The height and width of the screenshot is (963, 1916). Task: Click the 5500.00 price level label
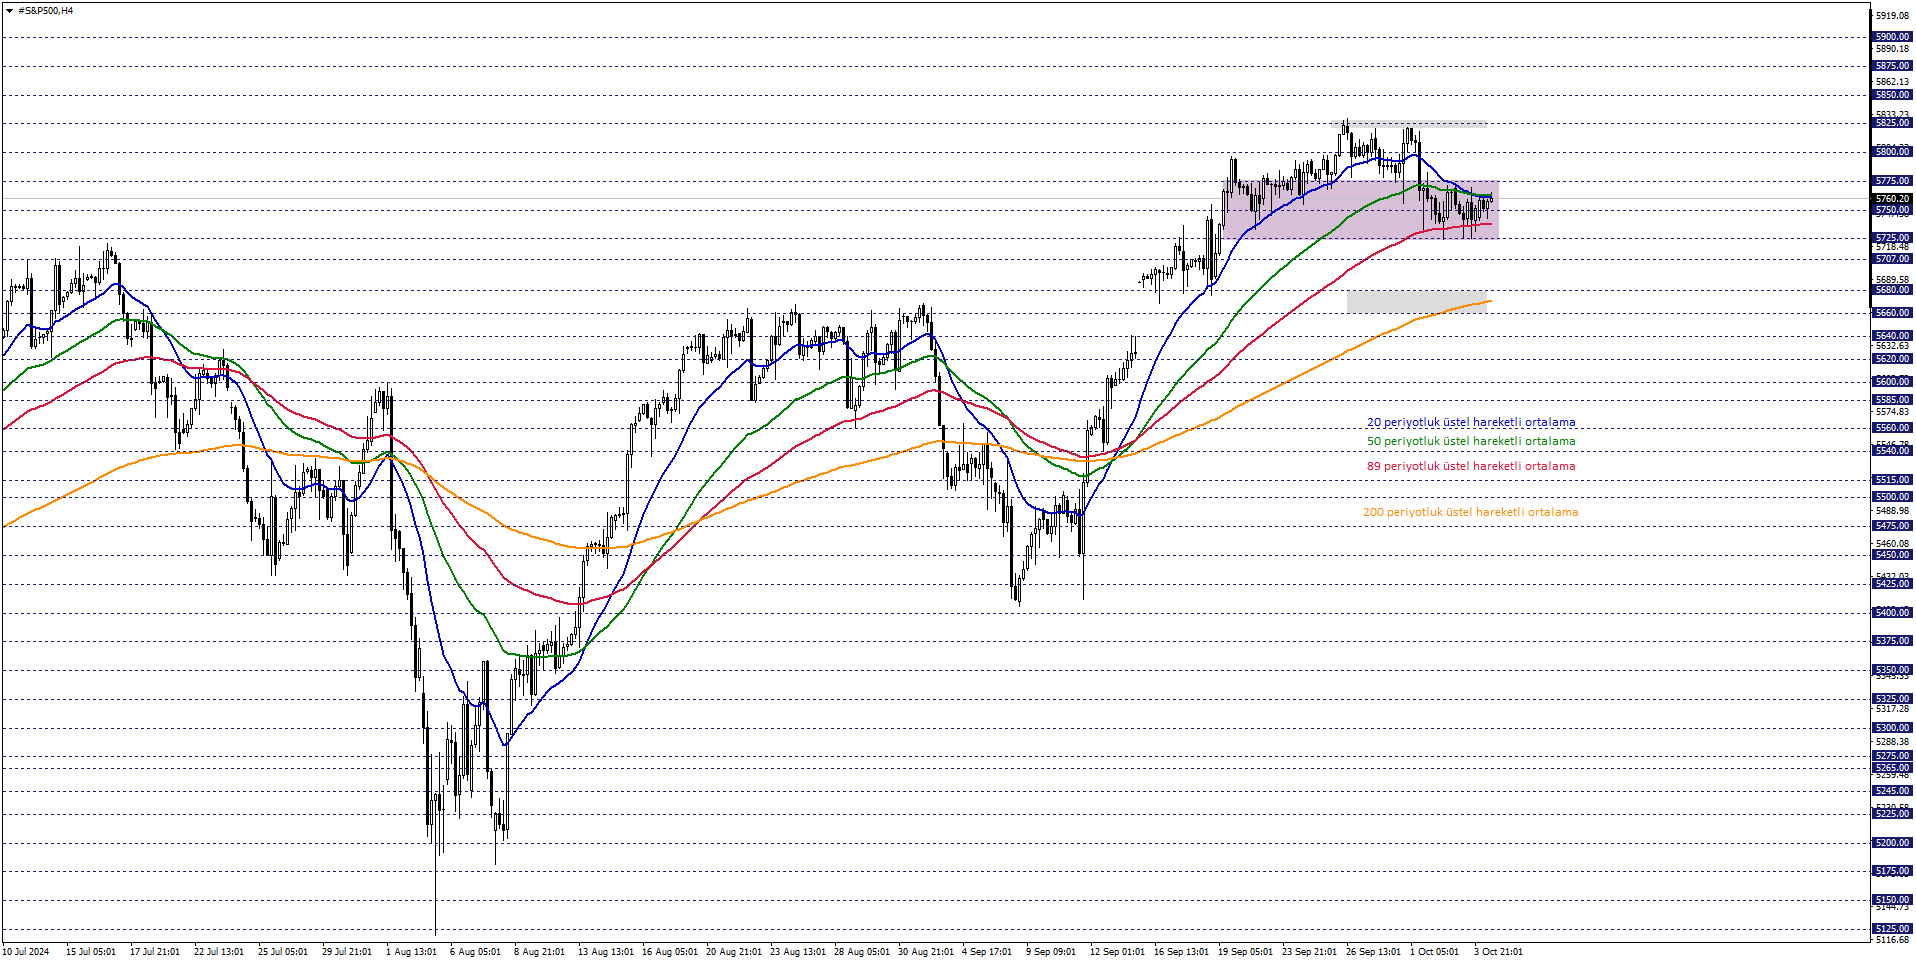pyautogui.click(x=1892, y=497)
